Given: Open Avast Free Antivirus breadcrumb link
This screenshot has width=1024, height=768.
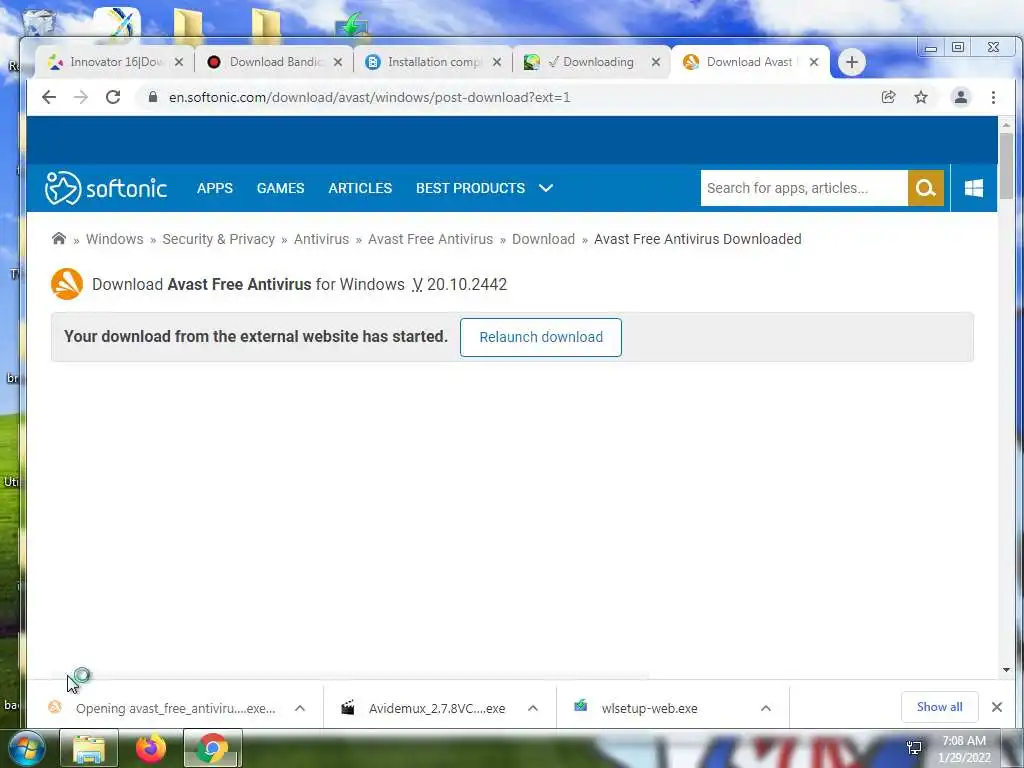Looking at the screenshot, I should click(x=430, y=239).
